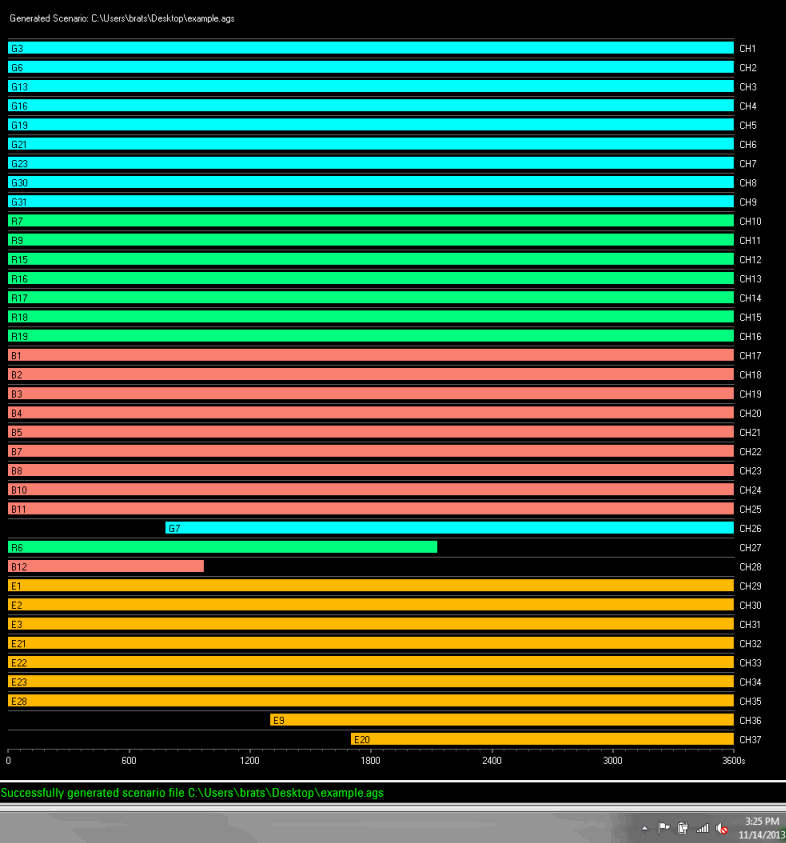The width and height of the screenshot is (786, 843).
Task: Select the E9 bar on channel 36
Action: (x=502, y=720)
